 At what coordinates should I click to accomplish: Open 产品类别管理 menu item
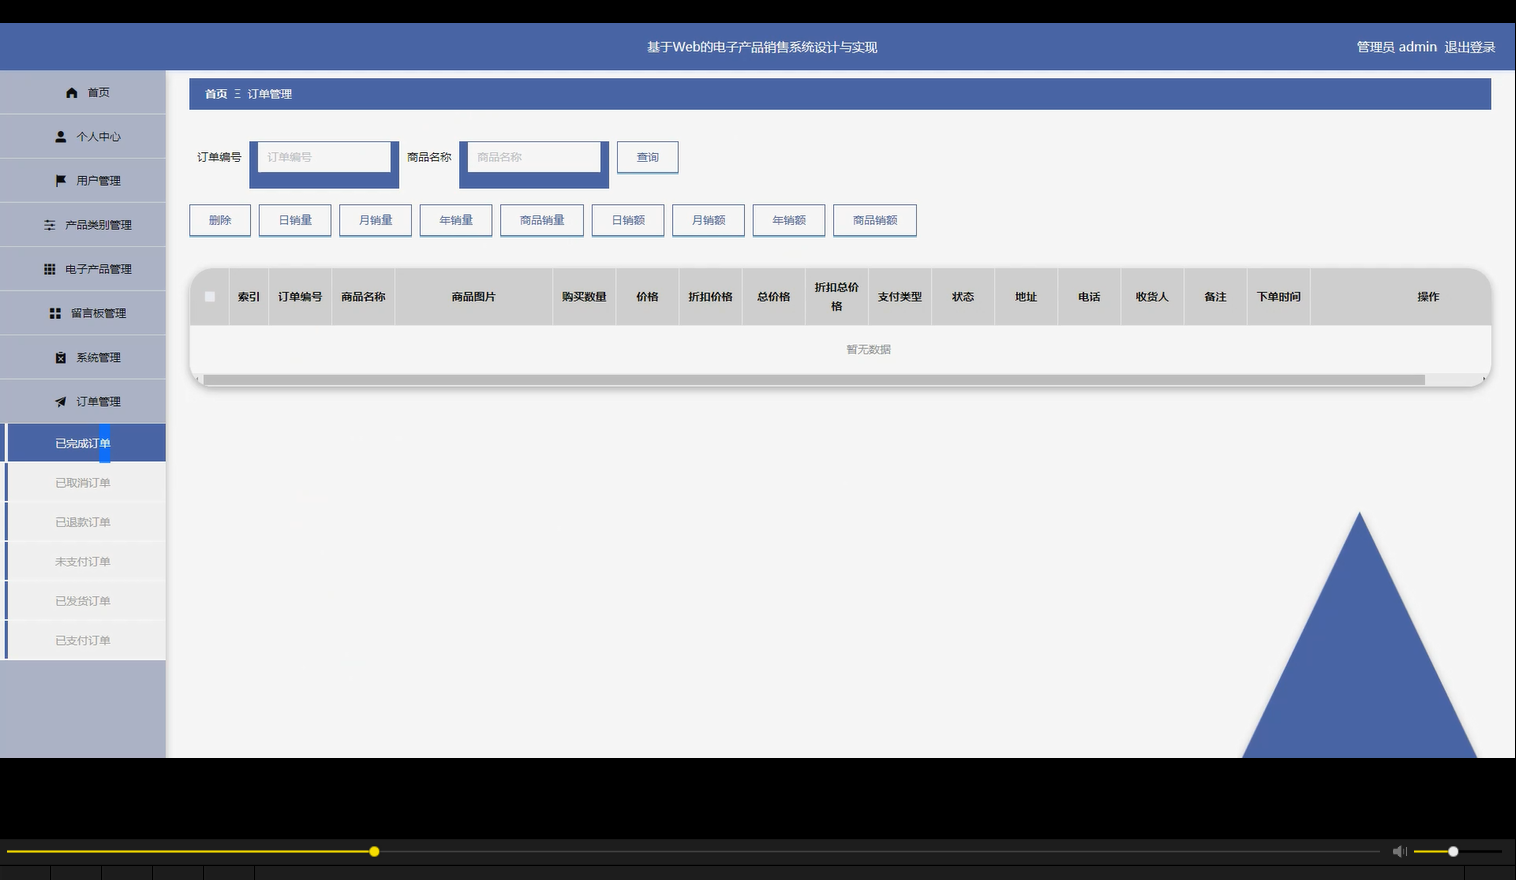click(x=83, y=224)
